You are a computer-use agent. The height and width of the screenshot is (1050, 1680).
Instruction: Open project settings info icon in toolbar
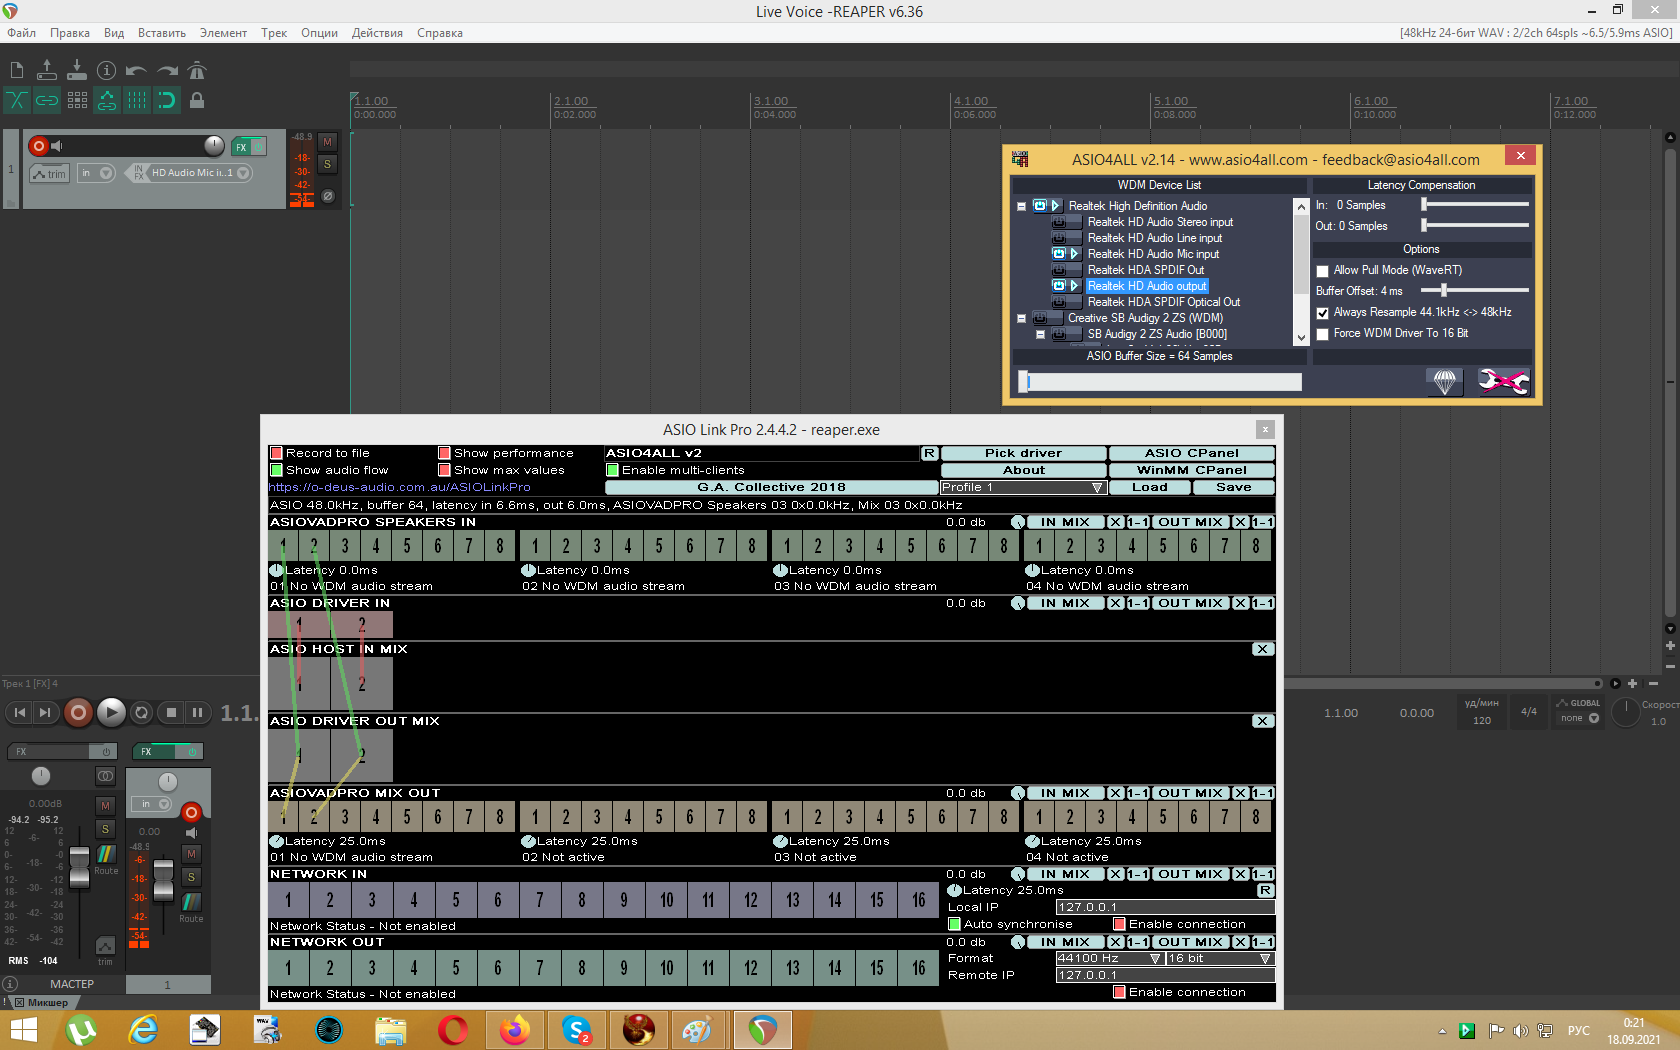click(x=107, y=70)
